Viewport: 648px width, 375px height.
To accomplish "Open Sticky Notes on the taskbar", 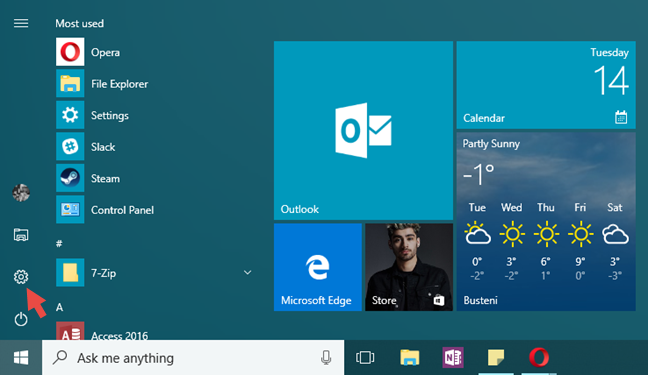I will point(496,358).
